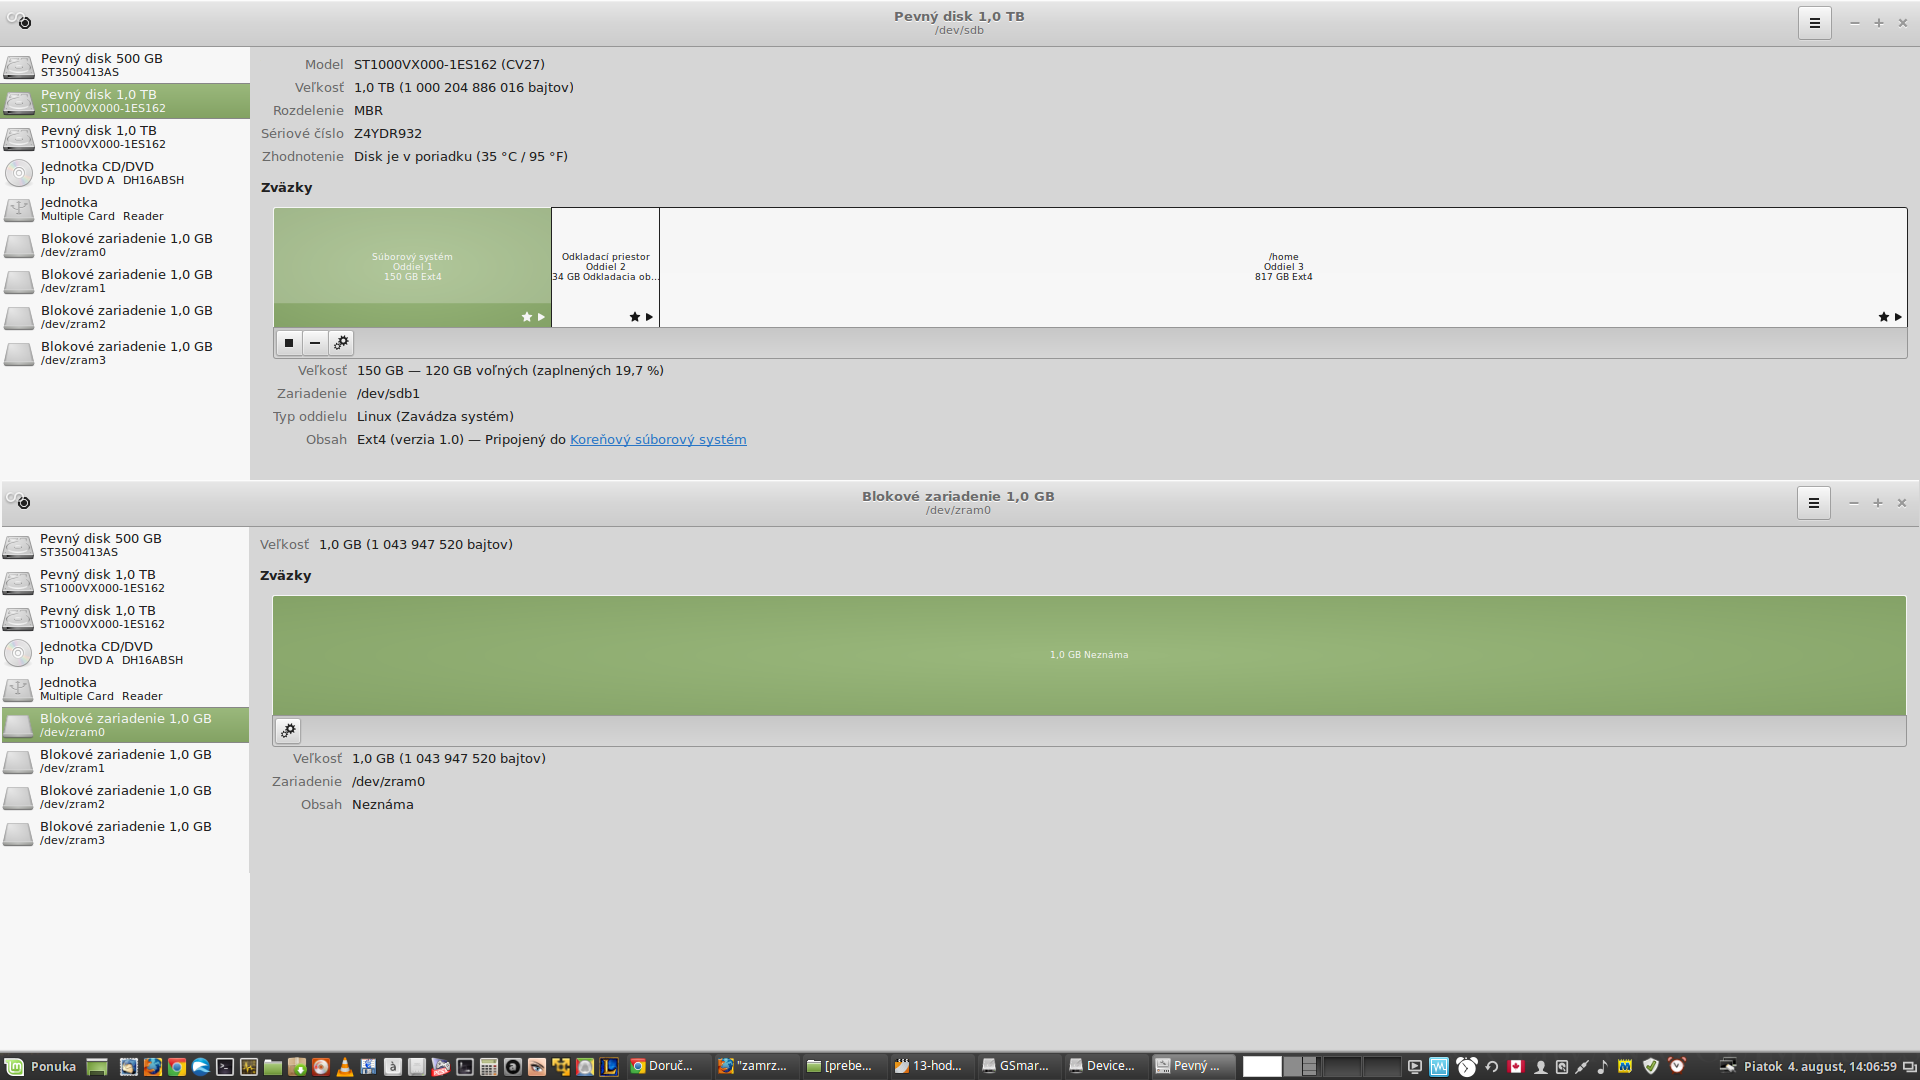Open gear options for the zram0 volume
1920x1080 pixels.
click(x=288, y=731)
